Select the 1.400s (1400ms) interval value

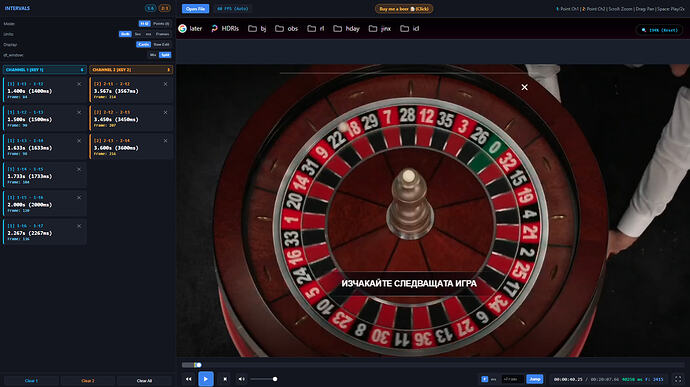[29, 91]
